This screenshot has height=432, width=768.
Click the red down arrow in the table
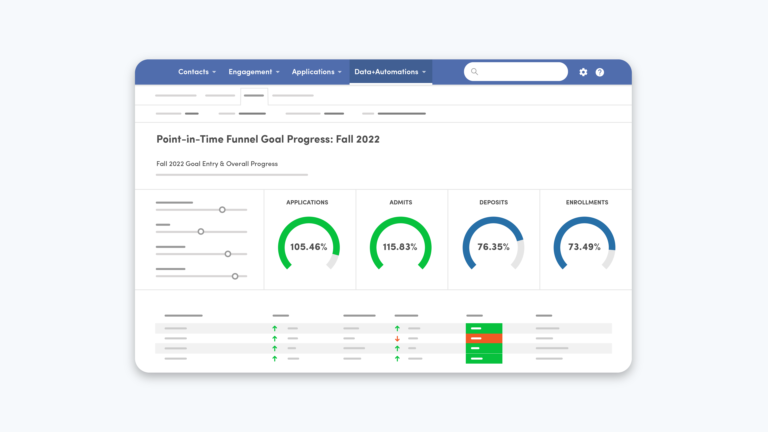pos(397,338)
